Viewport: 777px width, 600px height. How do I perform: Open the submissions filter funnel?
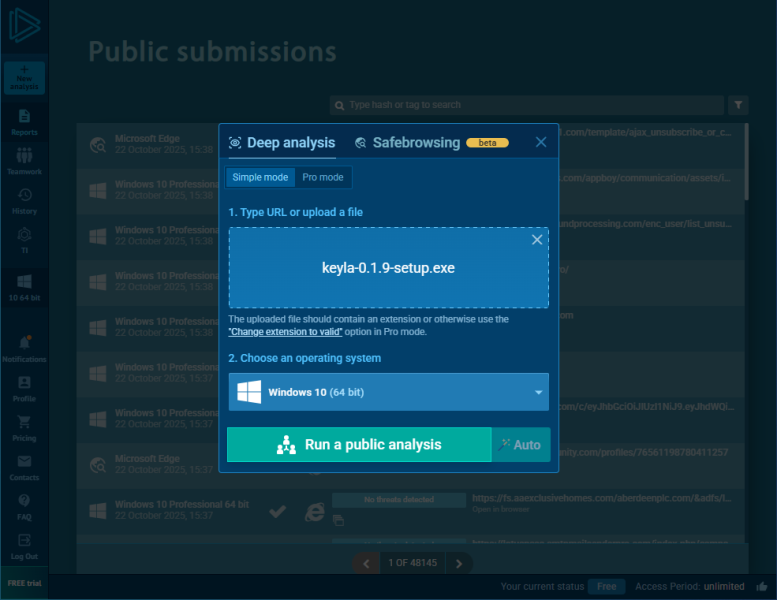click(x=738, y=104)
